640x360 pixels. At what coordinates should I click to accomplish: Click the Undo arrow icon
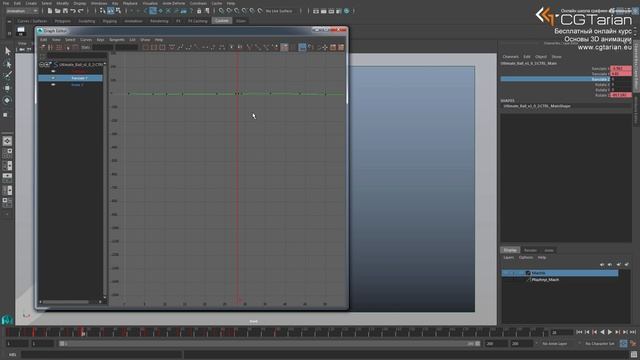(x=73, y=11)
